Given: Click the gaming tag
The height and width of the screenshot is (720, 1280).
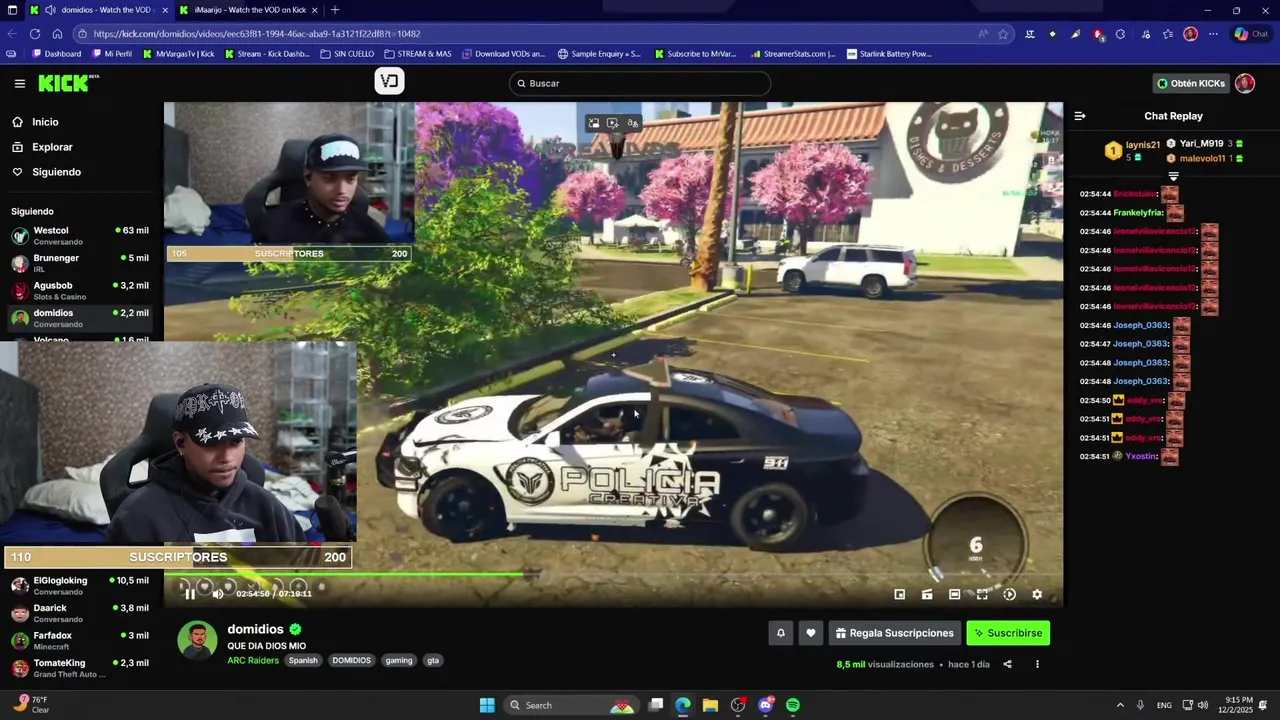Looking at the screenshot, I should coord(399,660).
